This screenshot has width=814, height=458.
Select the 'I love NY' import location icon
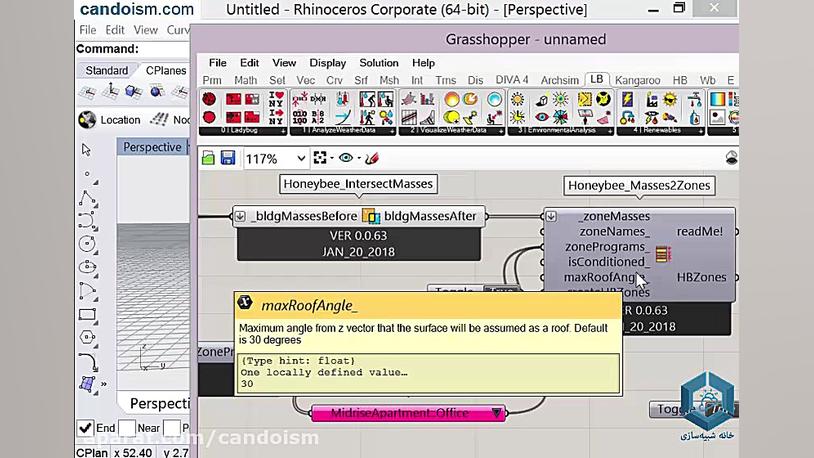[276, 99]
